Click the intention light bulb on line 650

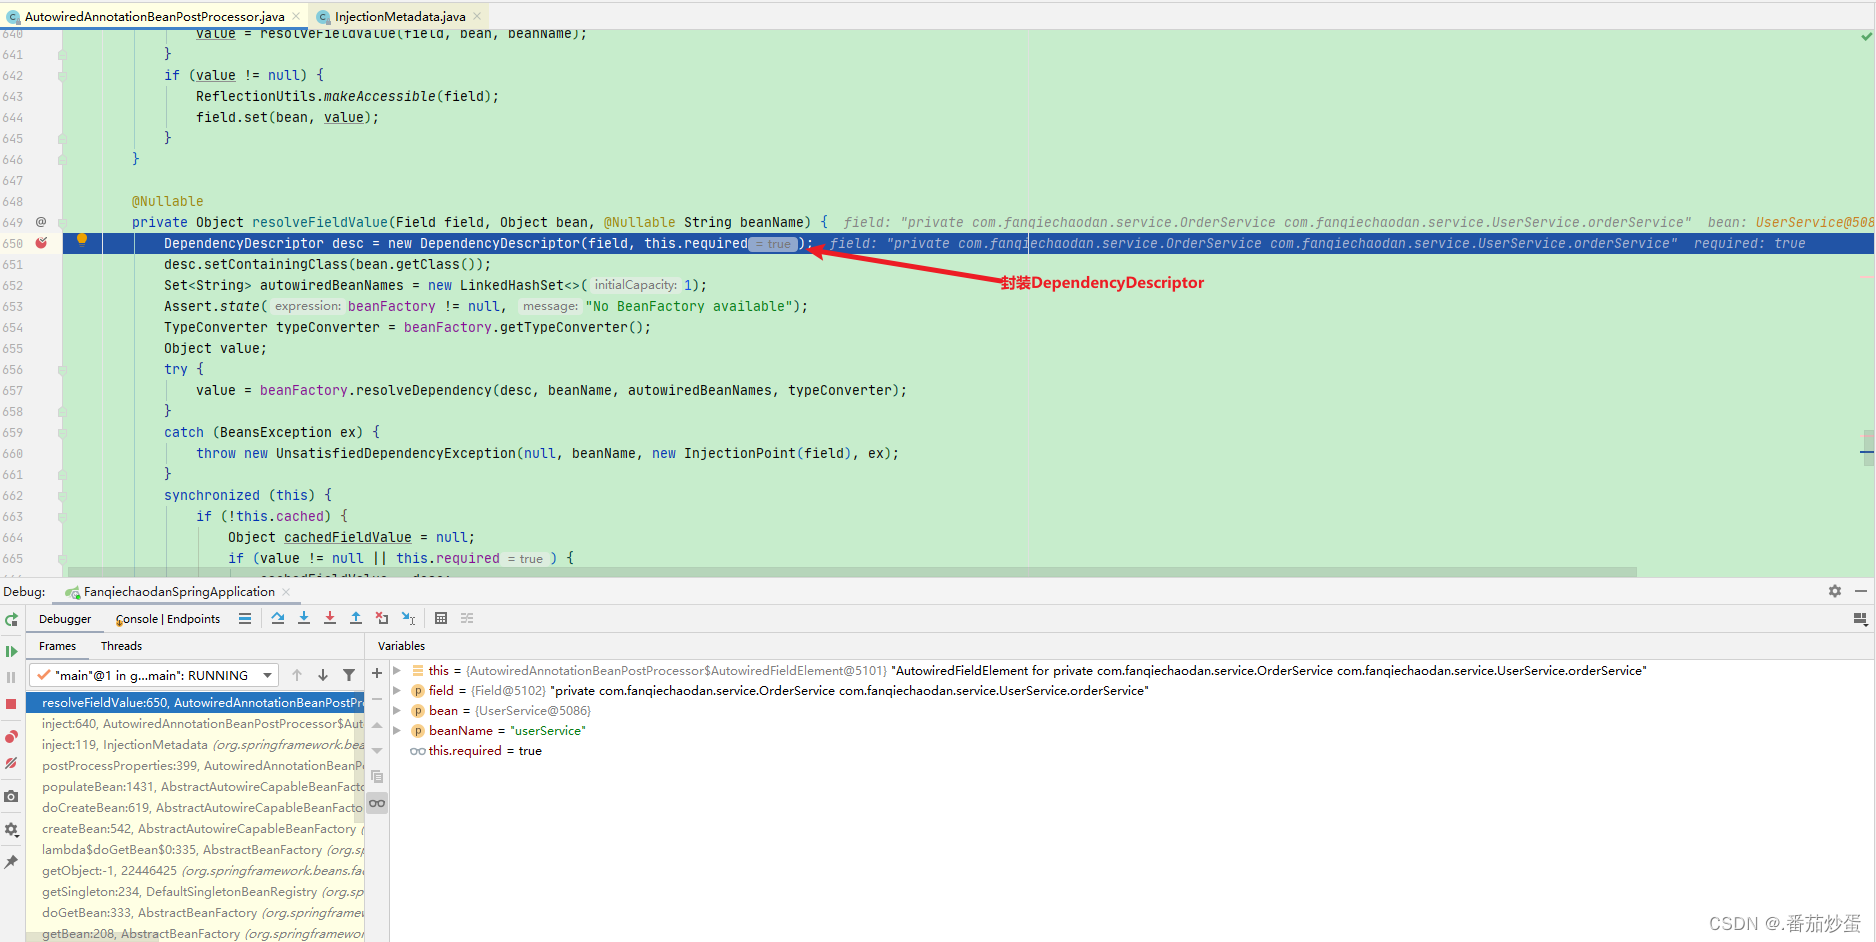[x=82, y=240]
